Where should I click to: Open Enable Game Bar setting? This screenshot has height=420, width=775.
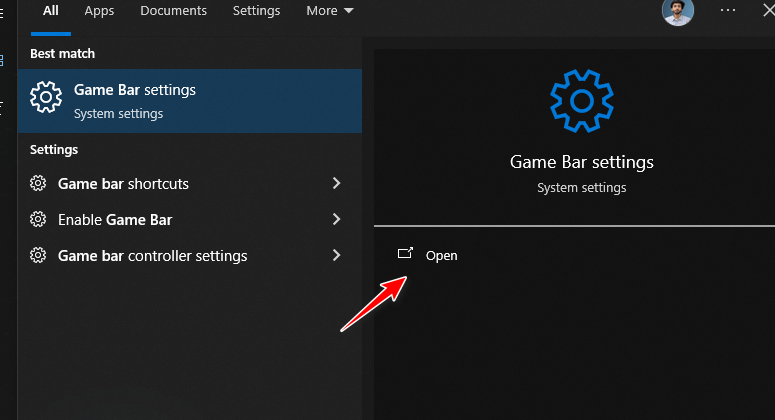click(190, 219)
